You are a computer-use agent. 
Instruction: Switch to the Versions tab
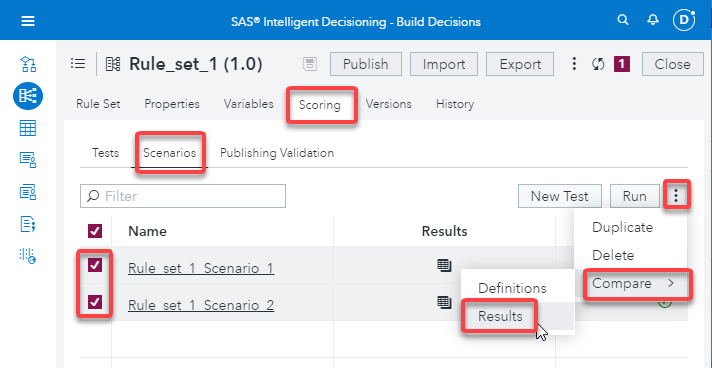point(389,104)
